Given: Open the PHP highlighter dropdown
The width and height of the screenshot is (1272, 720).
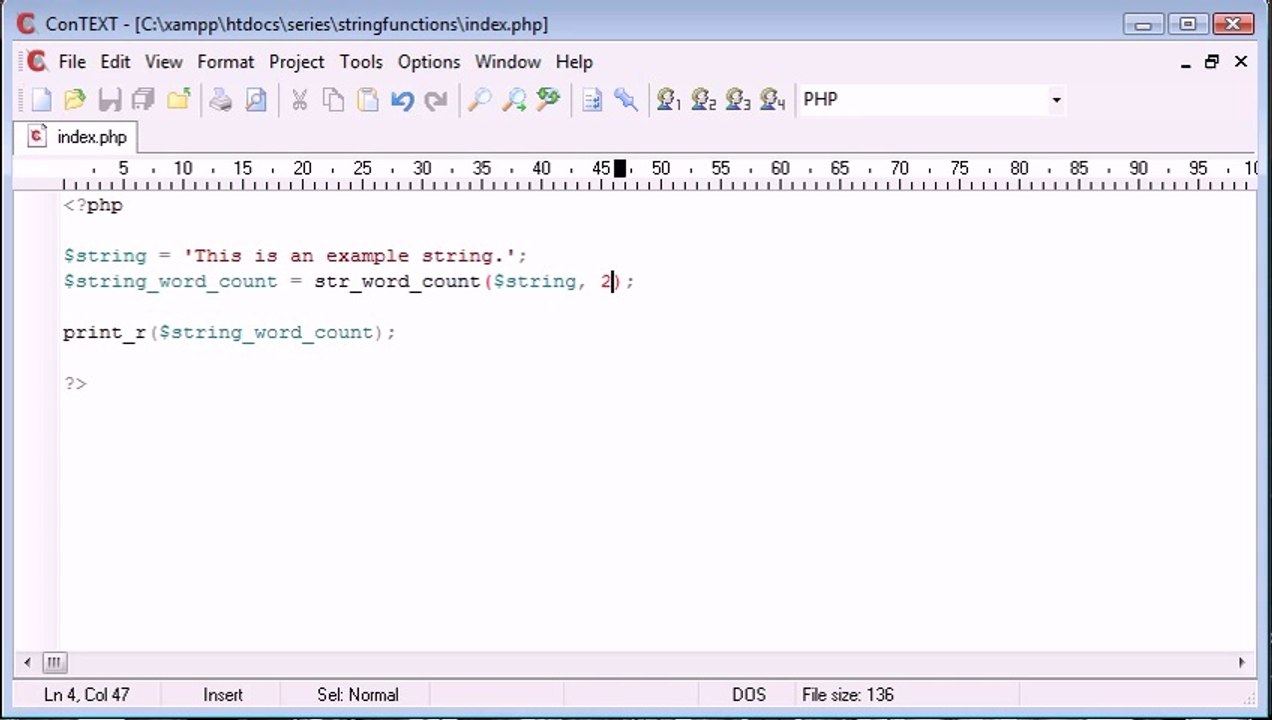Looking at the screenshot, I should (1056, 100).
